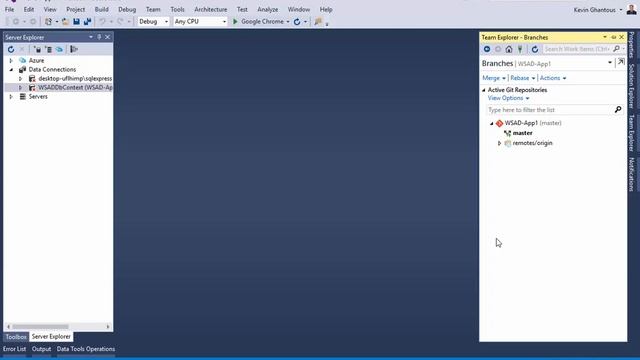Click the New Project toolbar icon
640x360 pixels.
49,22
